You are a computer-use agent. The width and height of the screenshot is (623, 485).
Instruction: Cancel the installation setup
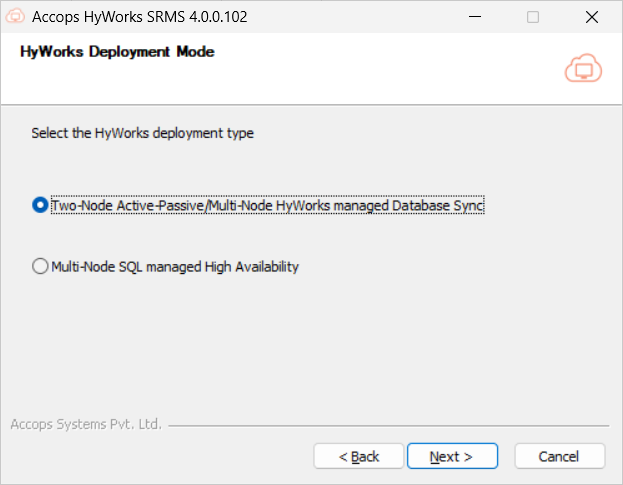pyautogui.click(x=559, y=456)
